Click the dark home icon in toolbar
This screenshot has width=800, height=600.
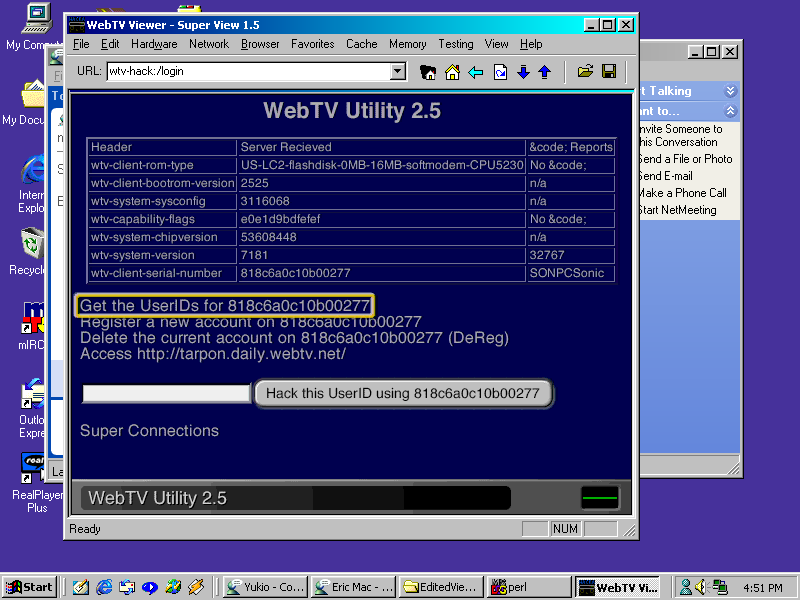point(428,72)
